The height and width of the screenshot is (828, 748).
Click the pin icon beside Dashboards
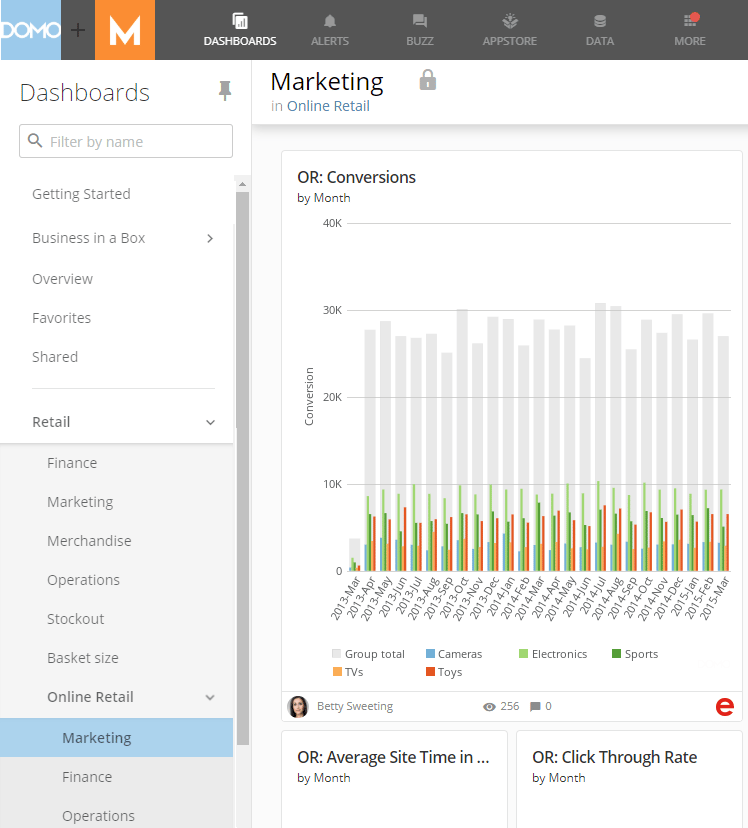coord(225,91)
